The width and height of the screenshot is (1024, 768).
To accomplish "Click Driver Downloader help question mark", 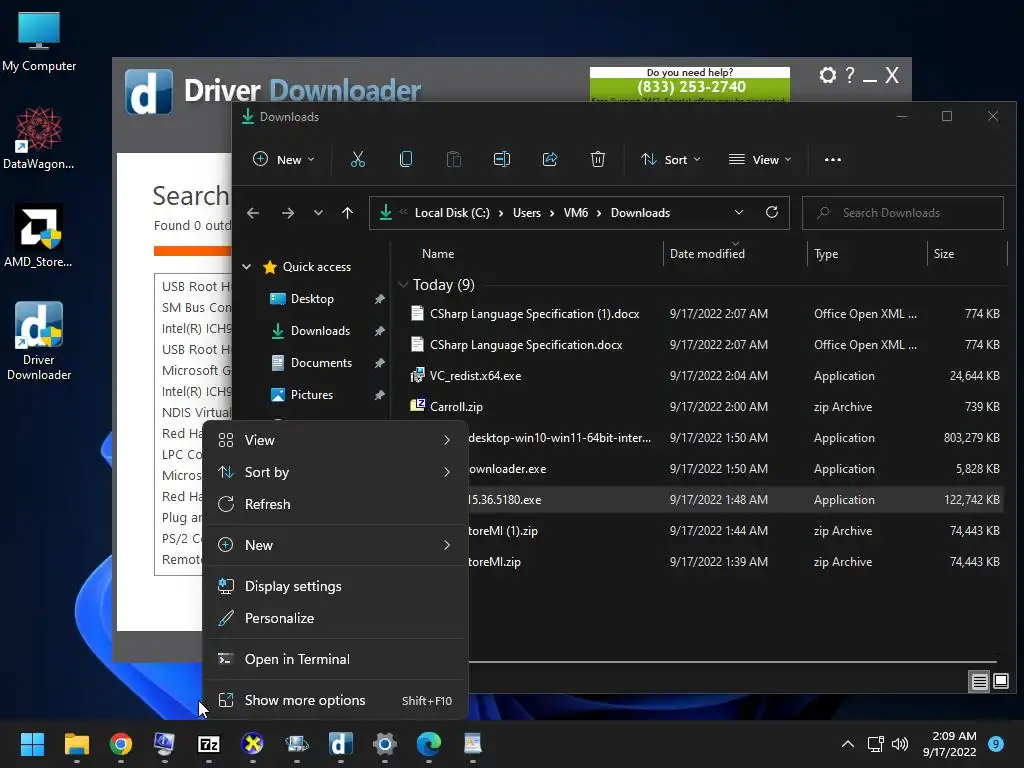I will point(850,75).
